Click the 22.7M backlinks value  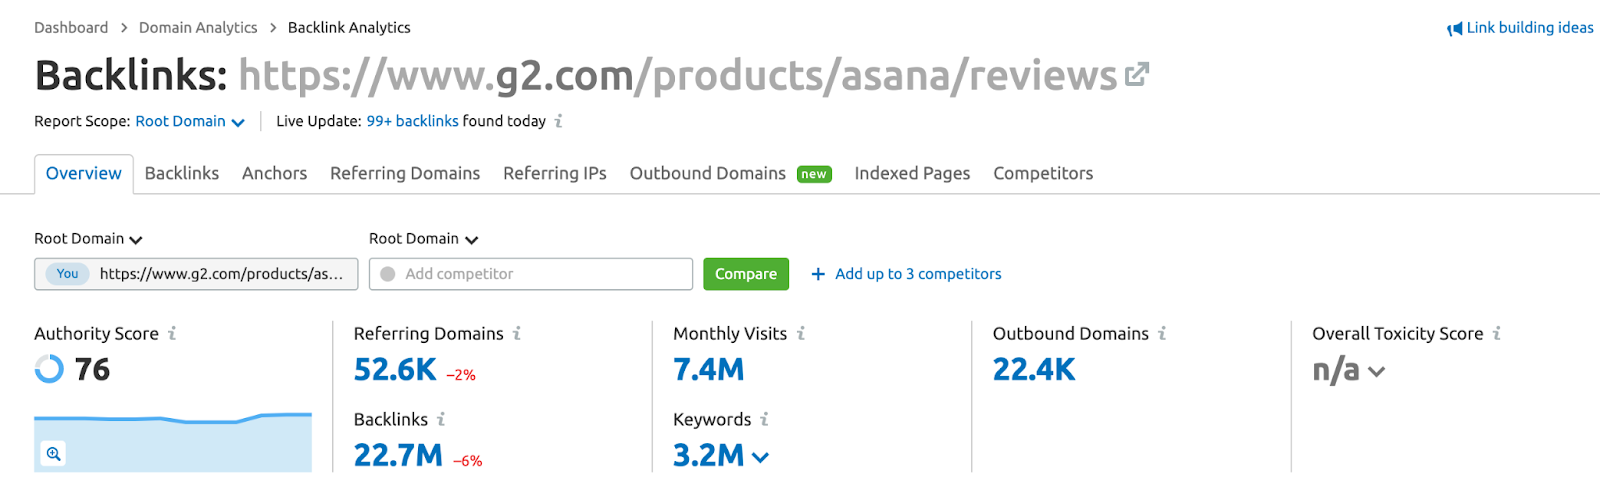[x=398, y=456]
